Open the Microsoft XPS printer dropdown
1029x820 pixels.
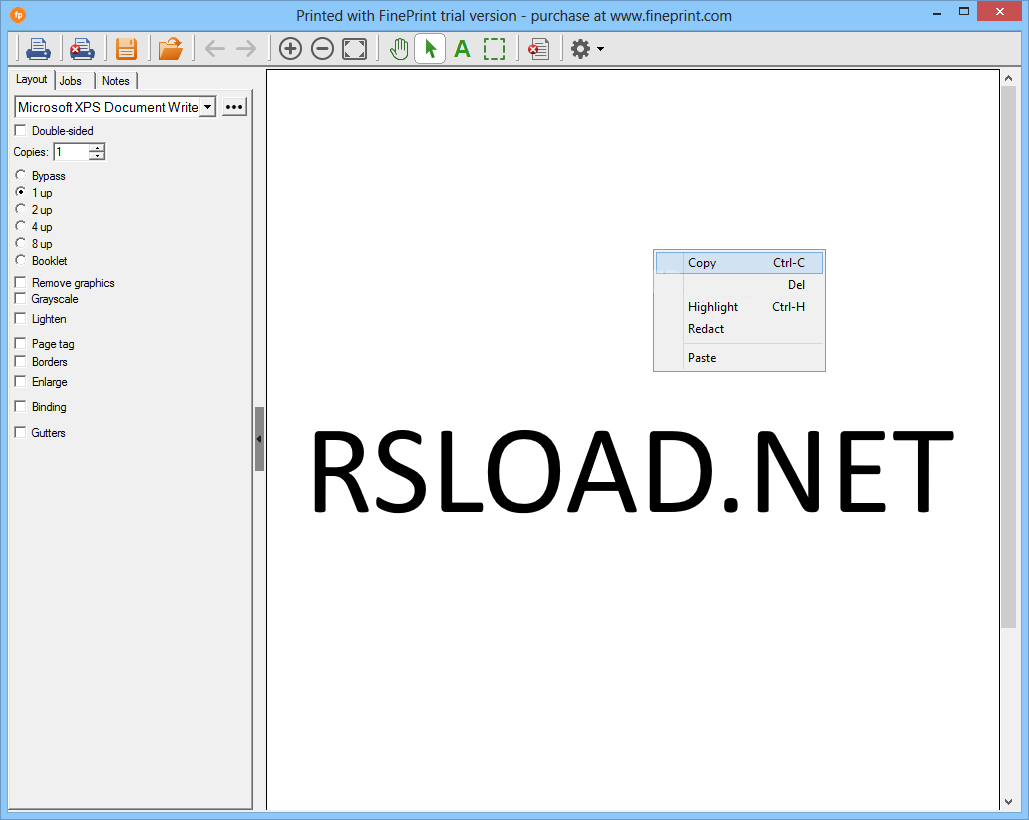tap(207, 107)
